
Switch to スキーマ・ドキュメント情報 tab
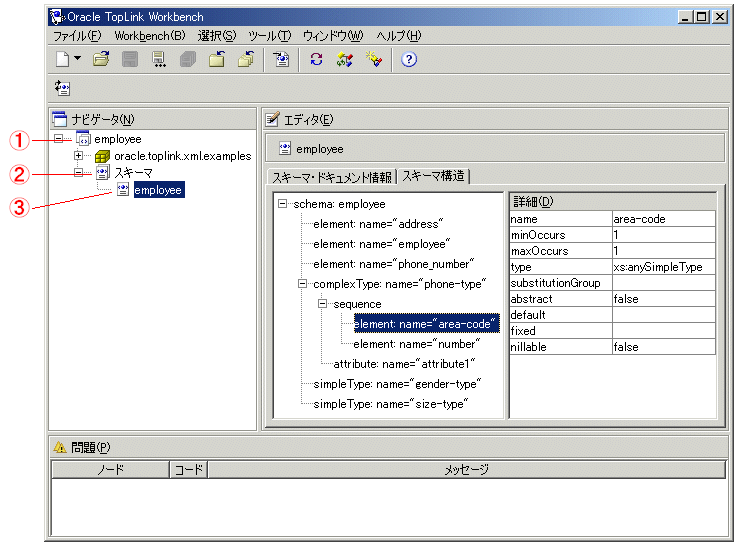(332, 177)
